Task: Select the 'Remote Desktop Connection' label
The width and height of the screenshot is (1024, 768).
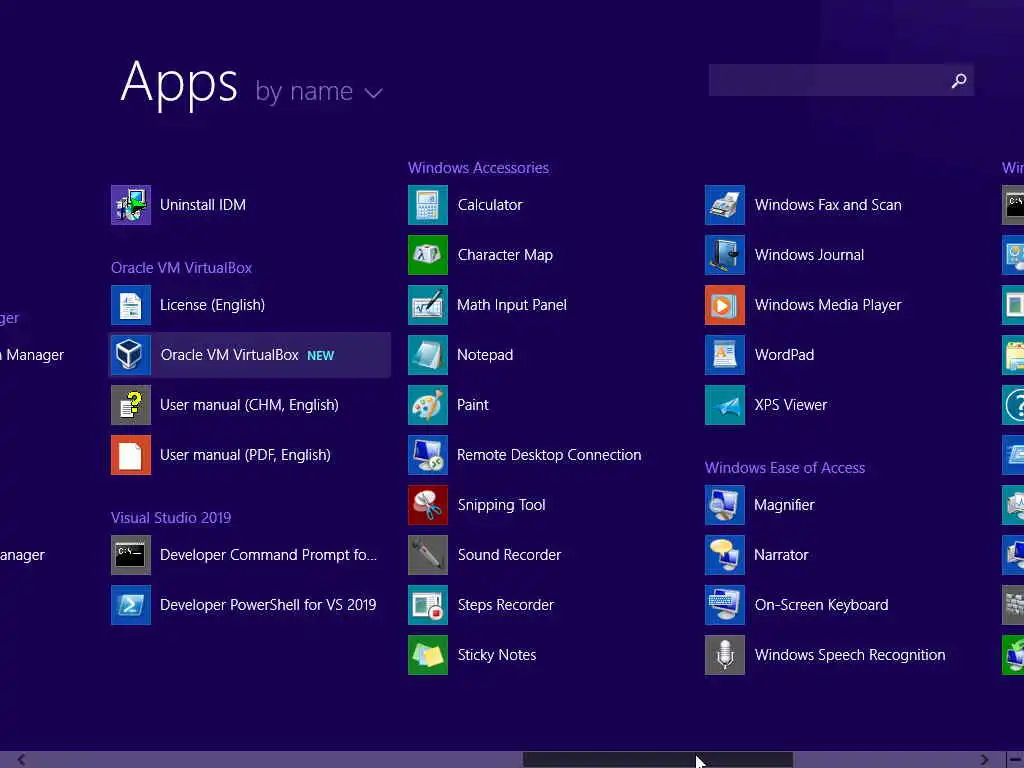Action: (x=549, y=455)
